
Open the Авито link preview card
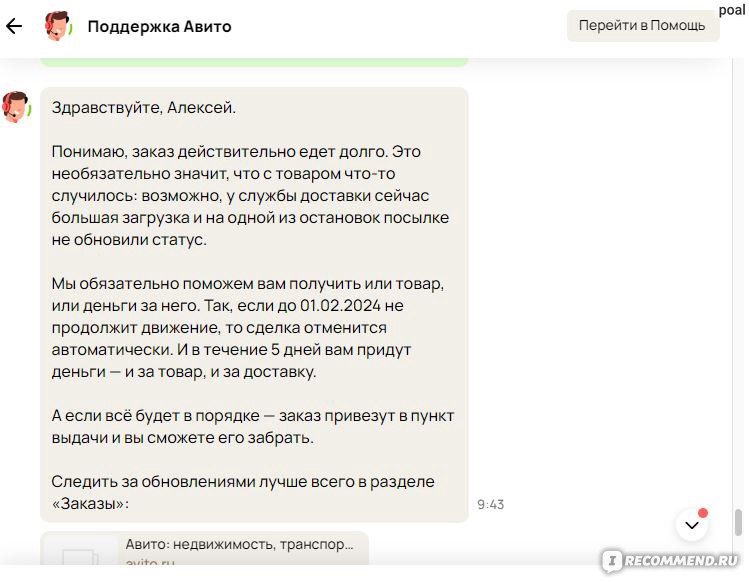point(204,549)
